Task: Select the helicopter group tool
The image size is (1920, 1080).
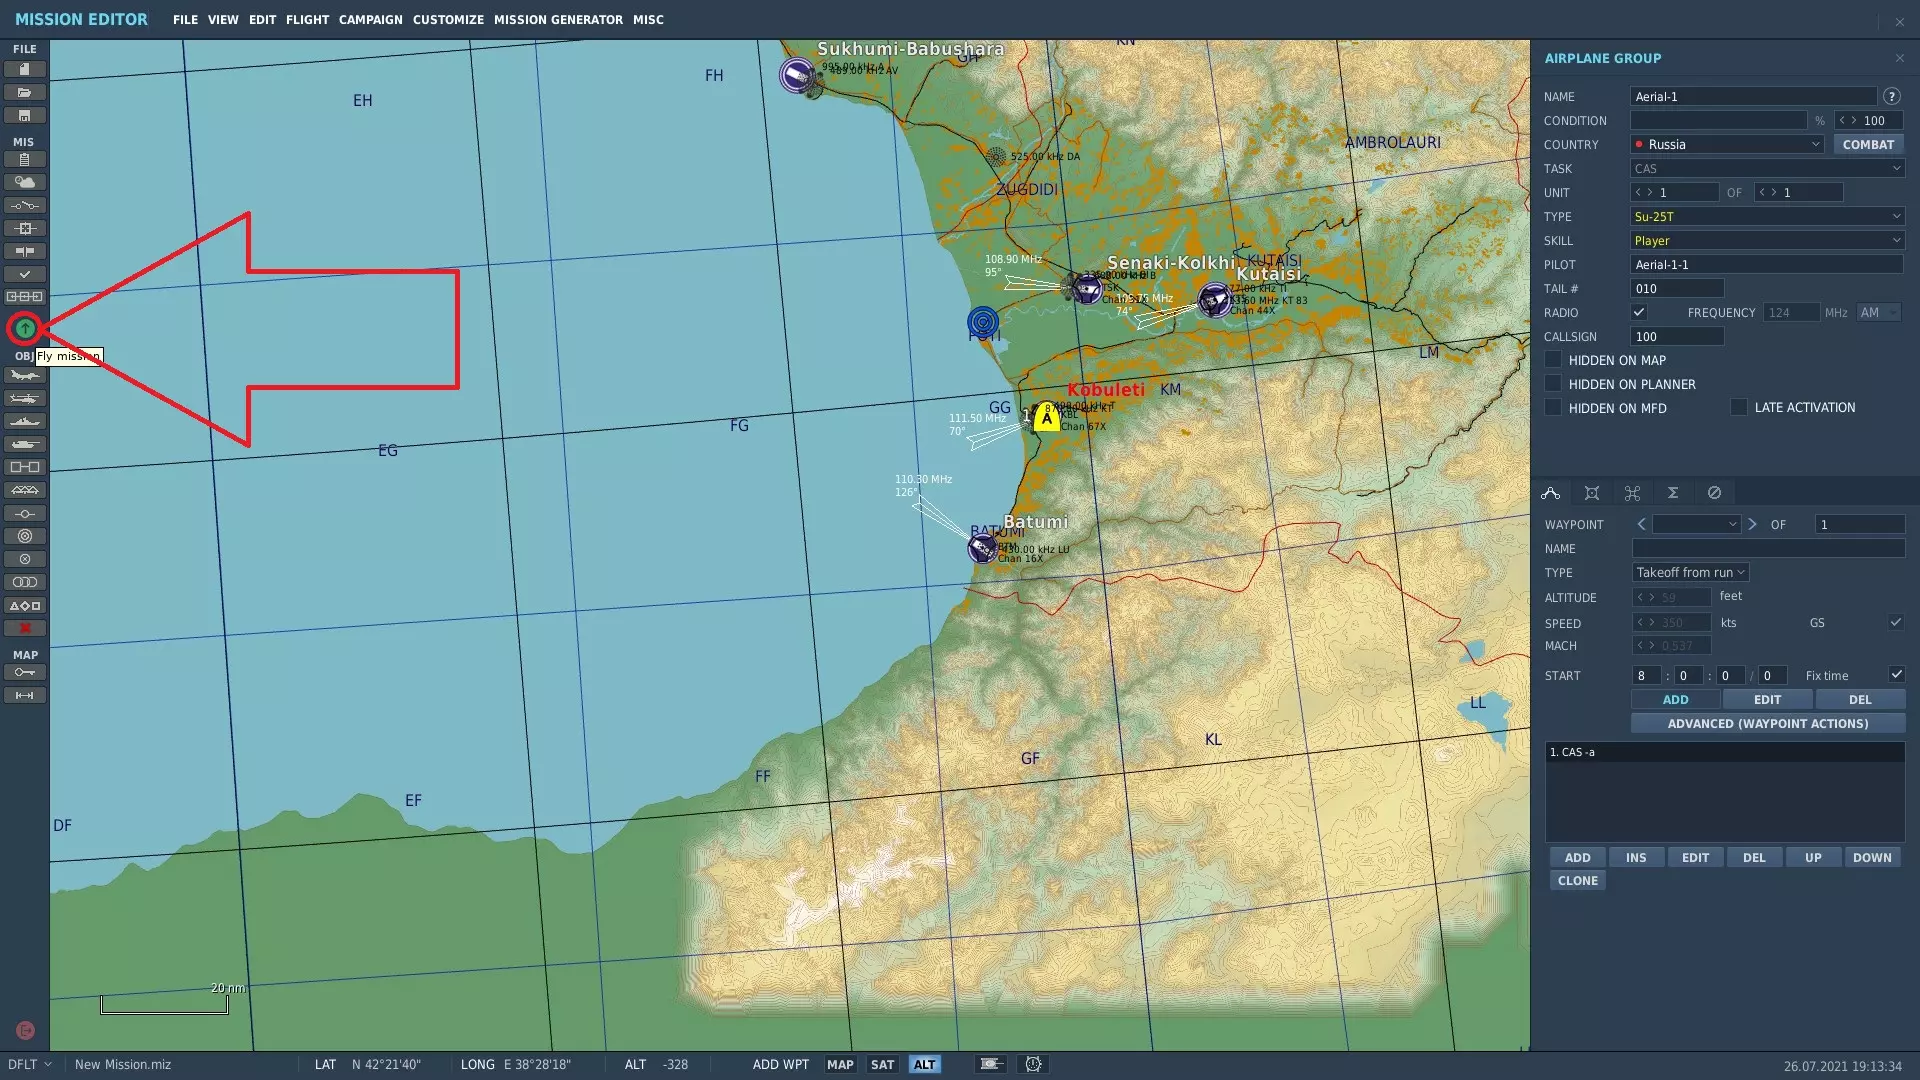Action: [25, 399]
